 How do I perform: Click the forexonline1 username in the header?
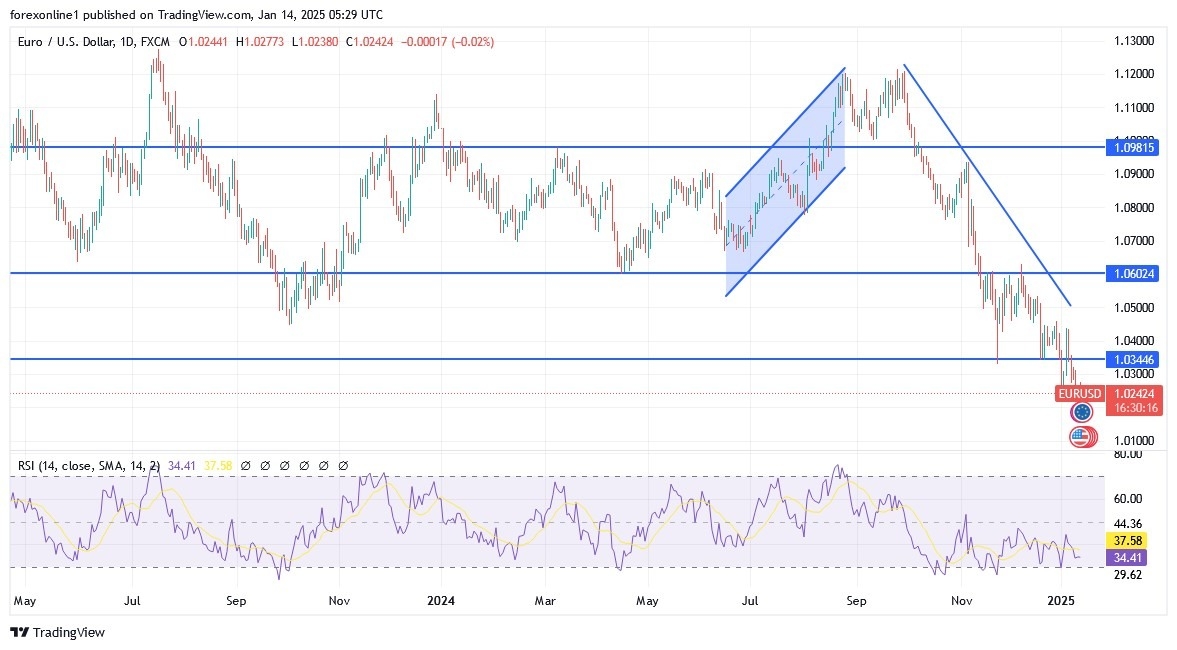coord(40,15)
